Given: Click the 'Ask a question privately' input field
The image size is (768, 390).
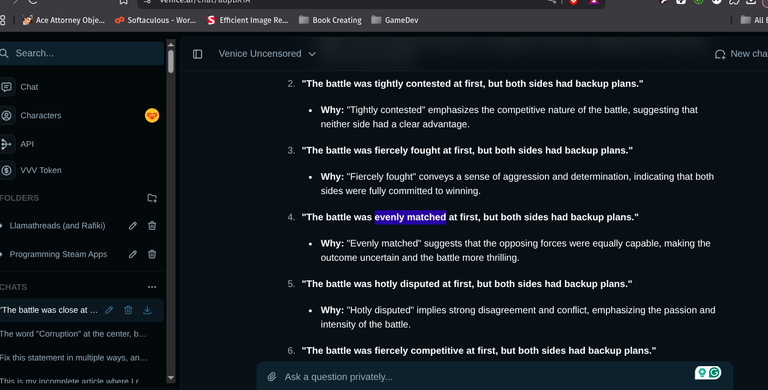Looking at the screenshot, I should click(485, 377).
